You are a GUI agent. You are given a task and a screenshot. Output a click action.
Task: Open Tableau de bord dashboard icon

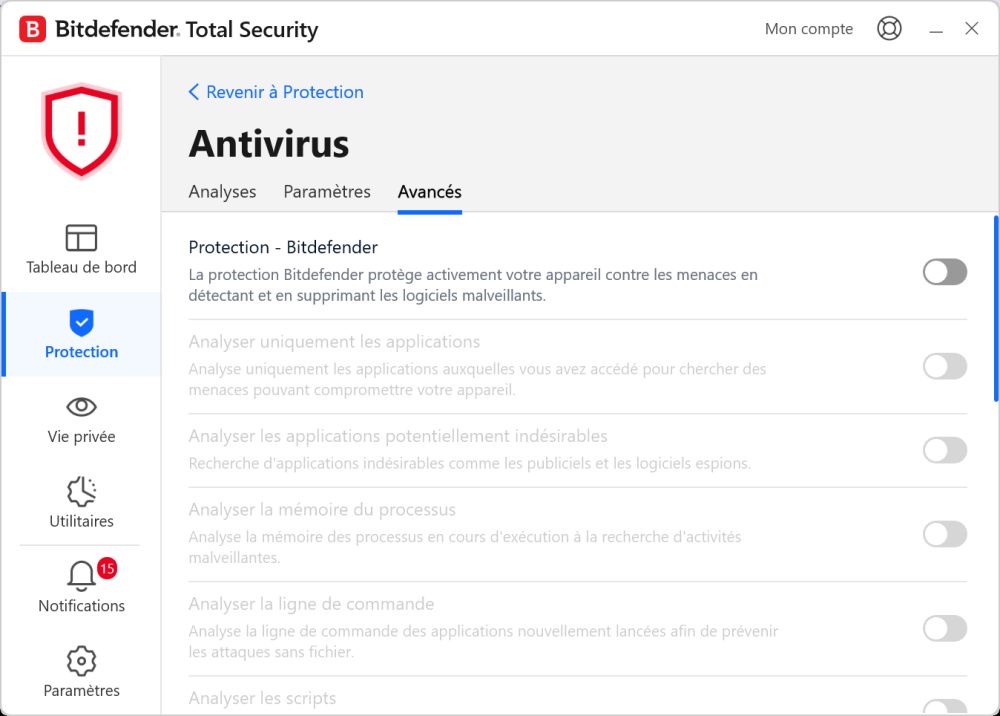click(x=81, y=238)
